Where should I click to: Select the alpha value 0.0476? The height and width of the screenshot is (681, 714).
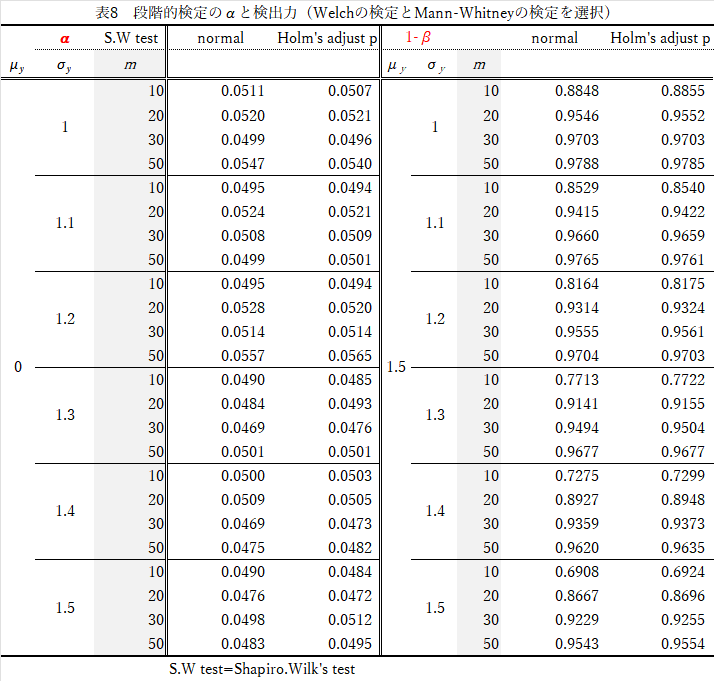point(243,596)
